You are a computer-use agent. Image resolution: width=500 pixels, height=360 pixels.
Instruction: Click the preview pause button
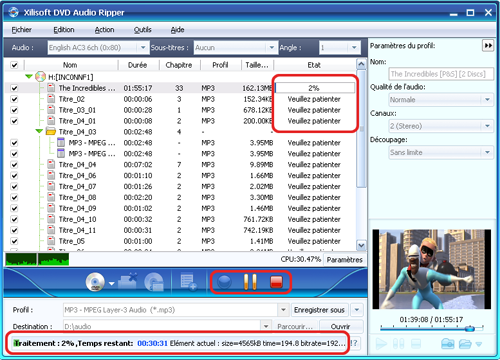coord(398,343)
